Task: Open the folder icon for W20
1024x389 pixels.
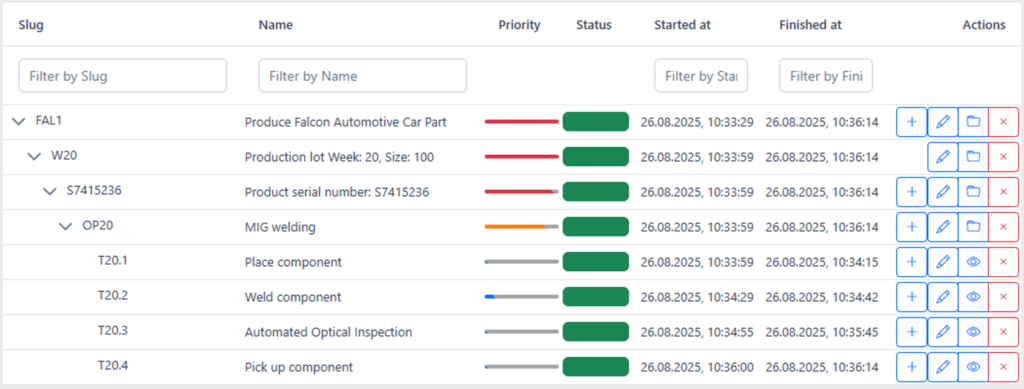Action: 973,157
